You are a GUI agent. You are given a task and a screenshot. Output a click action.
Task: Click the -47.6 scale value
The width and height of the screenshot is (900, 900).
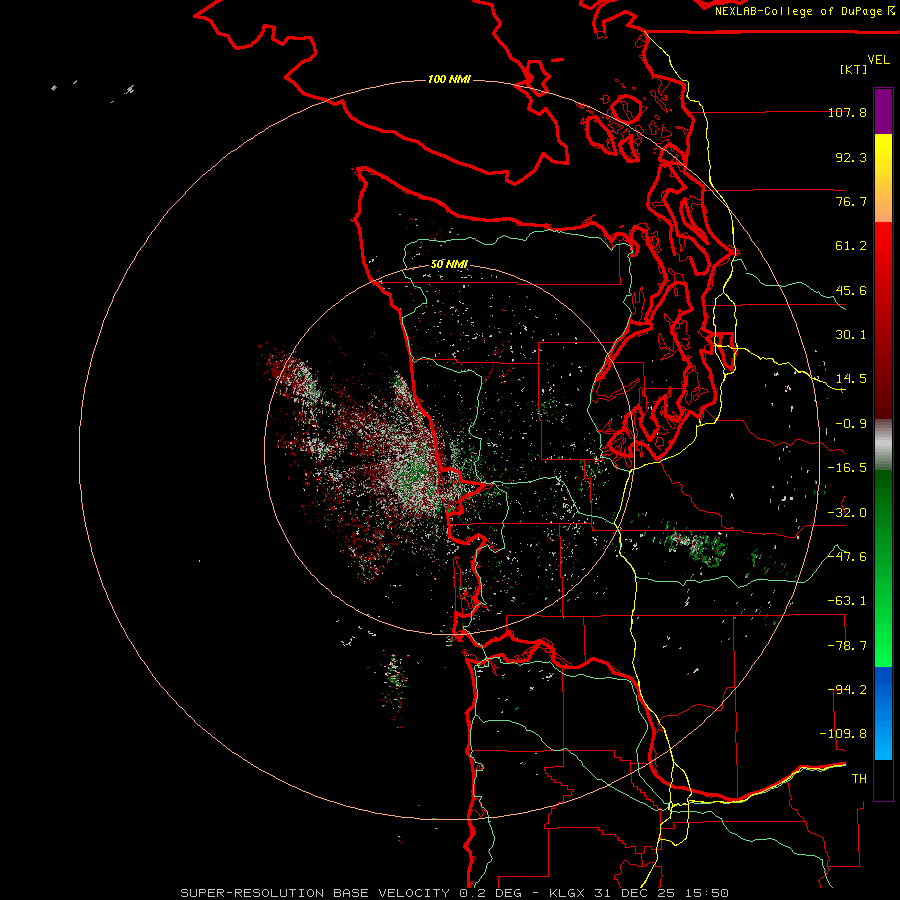pos(847,557)
